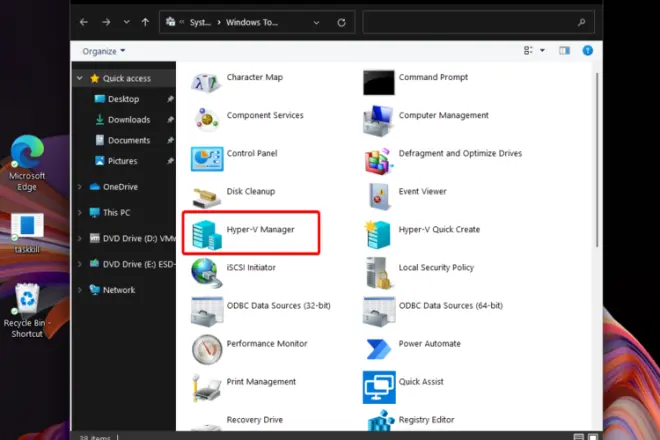The image size is (660, 440).
Task: Select the Recovery Drive label
Action: 255,419
